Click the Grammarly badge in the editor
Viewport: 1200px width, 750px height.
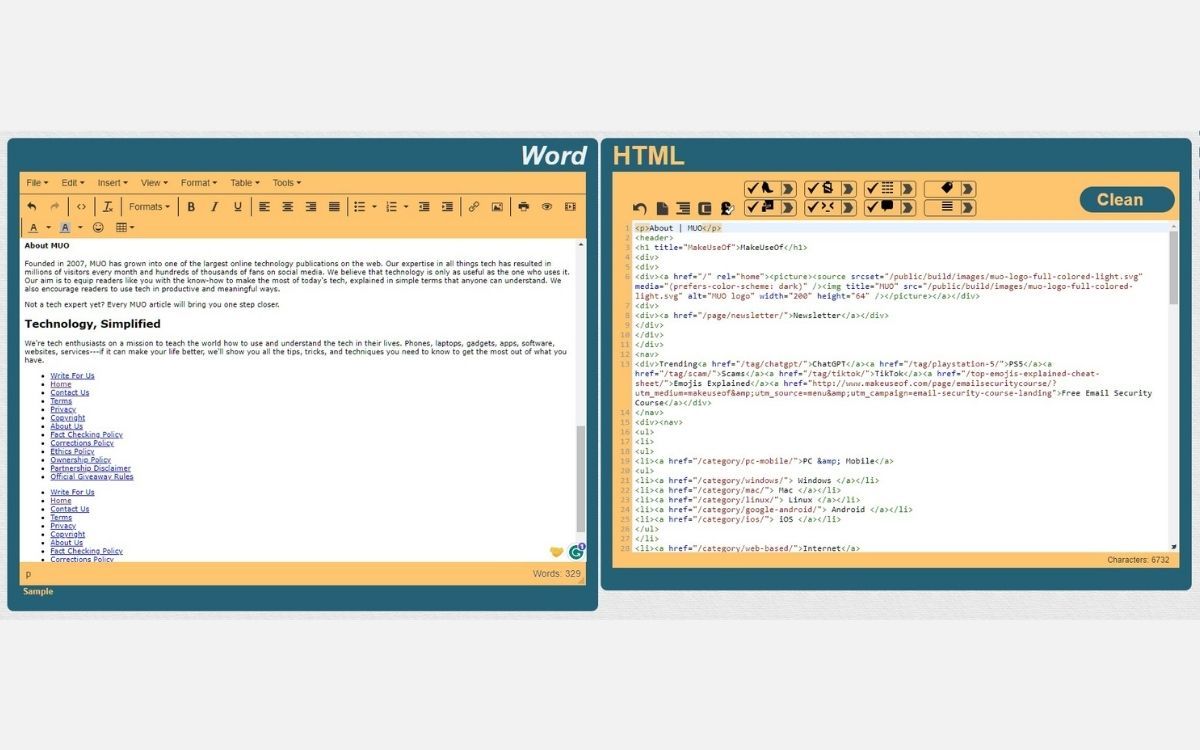click(x=577, y=551)
